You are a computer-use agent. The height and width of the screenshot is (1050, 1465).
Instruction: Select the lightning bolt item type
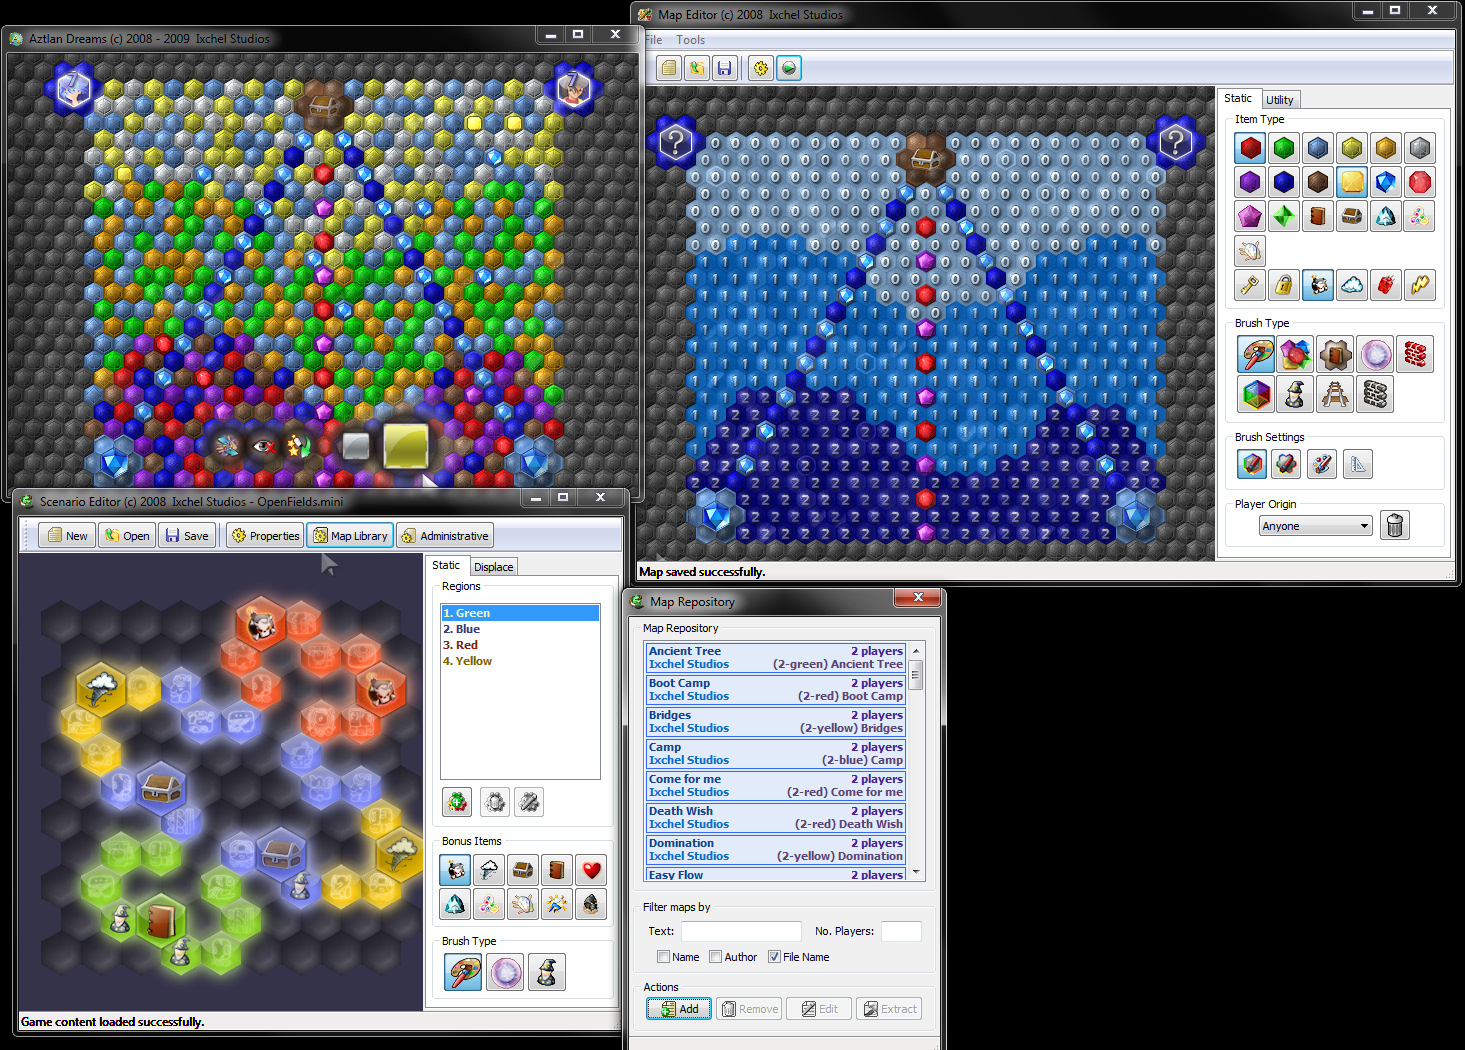click(1419, 285)
